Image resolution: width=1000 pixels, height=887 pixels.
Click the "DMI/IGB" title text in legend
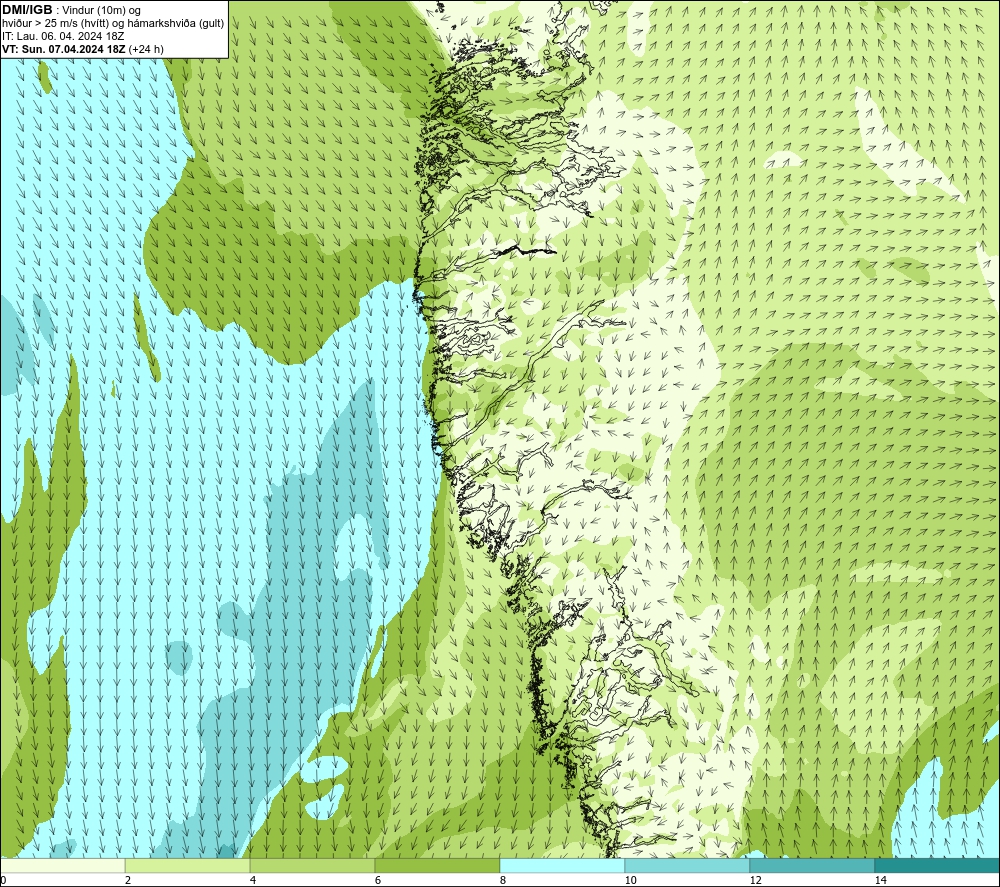[x=27, y=10]
